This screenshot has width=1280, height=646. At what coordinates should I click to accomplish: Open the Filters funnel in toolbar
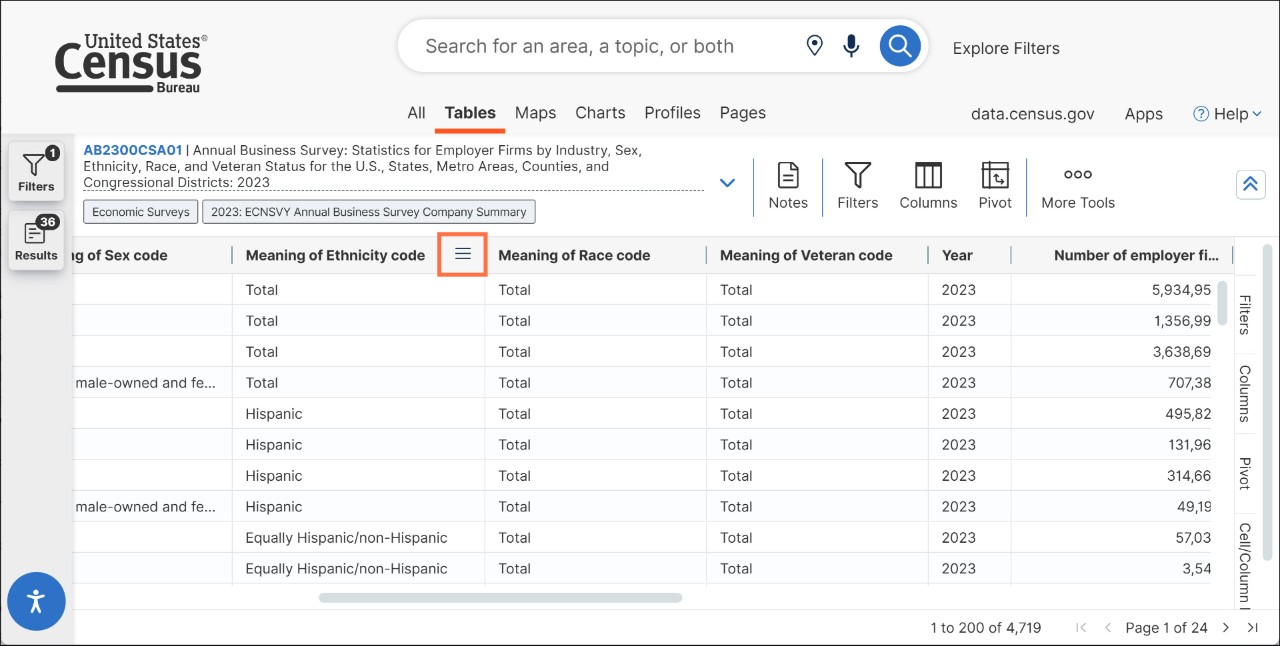857,187
